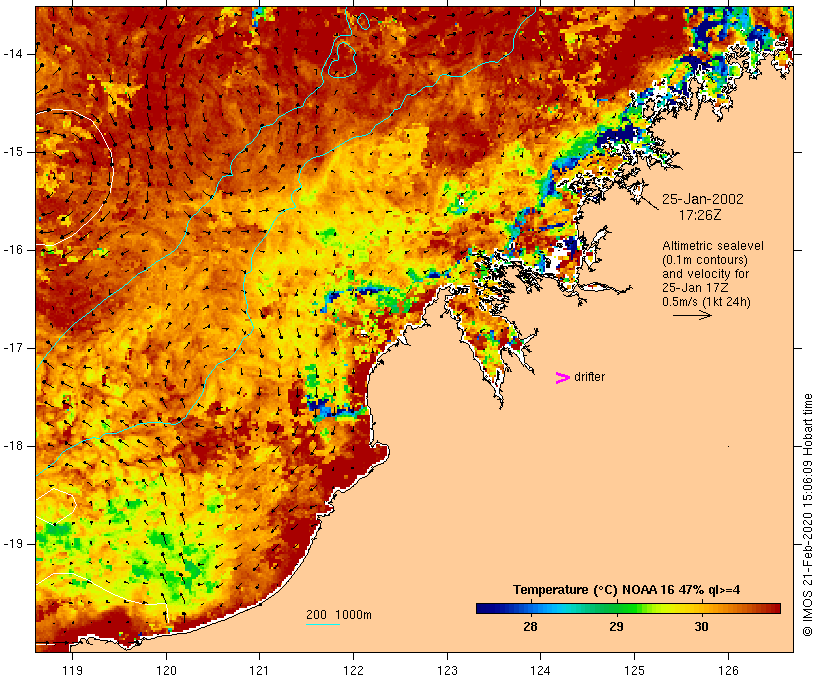Click the longitude label '122'
The height and width of the screenshot is (680, 820).
click(354, 670)
